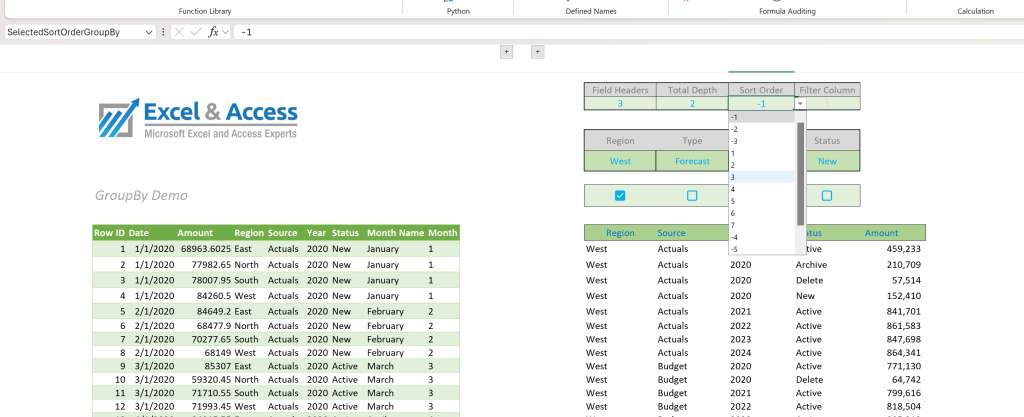Click the Calculation ribbon group label

pyautogui.click(x=976, y=11)
